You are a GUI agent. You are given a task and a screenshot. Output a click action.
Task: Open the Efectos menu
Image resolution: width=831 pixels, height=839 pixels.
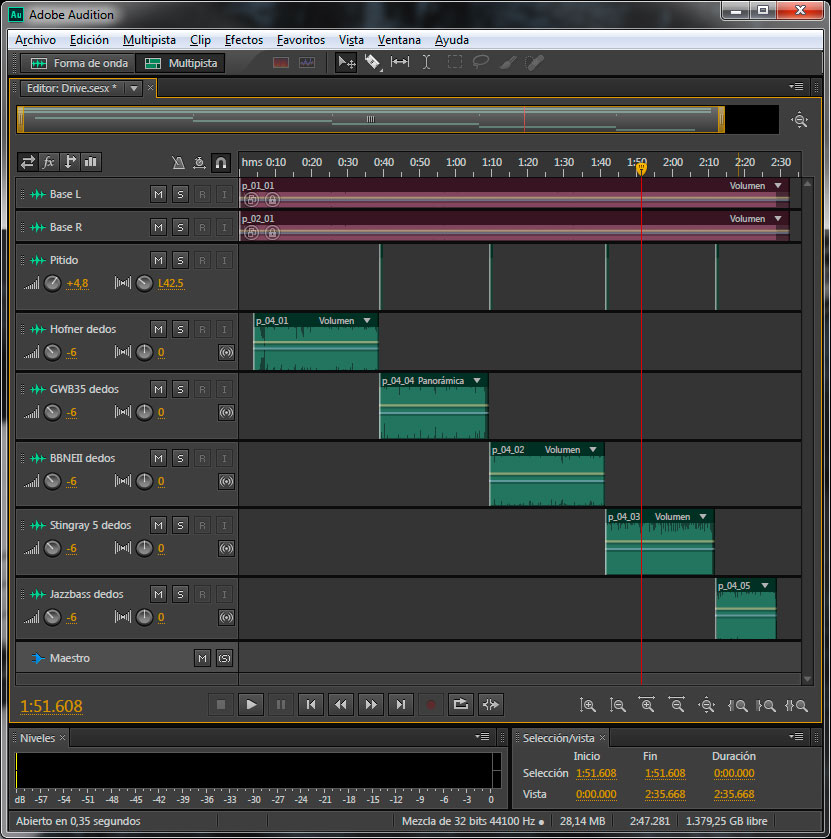[x=244, y=40]
